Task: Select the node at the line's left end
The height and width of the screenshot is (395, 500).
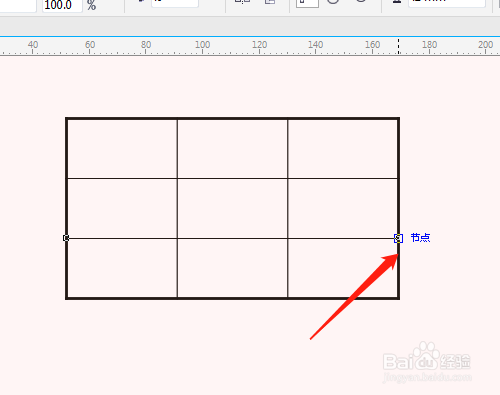Action: tap(66, 238)
